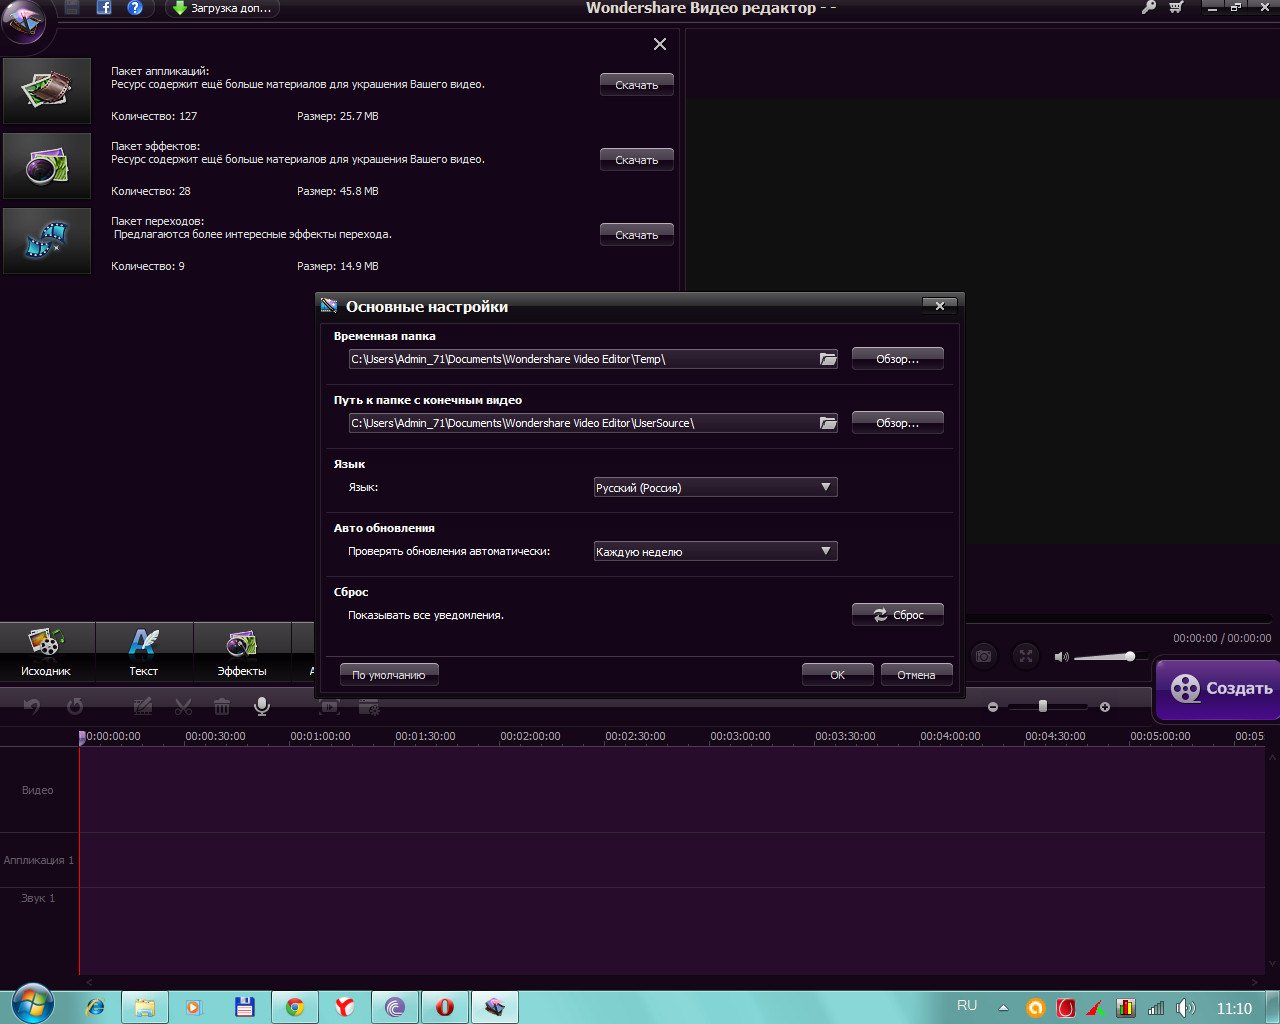Open the Facebook share icon in title bar
The image size is (1280, 1024).
pos(103,8)
